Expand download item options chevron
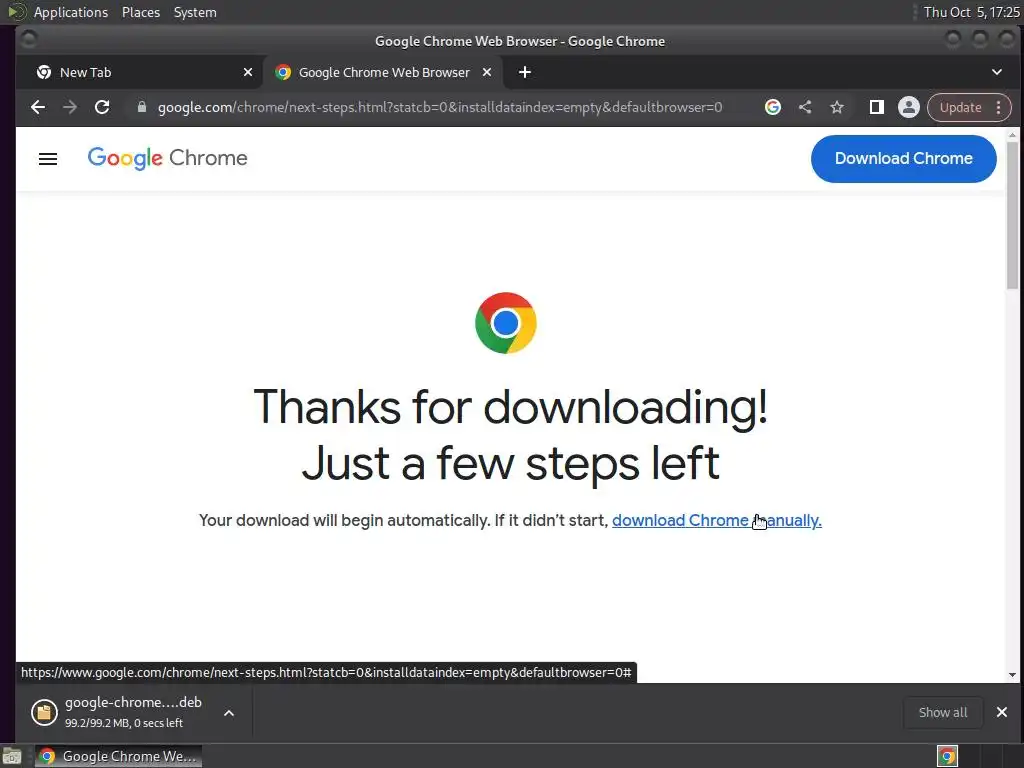The image size is (1024, 768). (x=229, y=712)
